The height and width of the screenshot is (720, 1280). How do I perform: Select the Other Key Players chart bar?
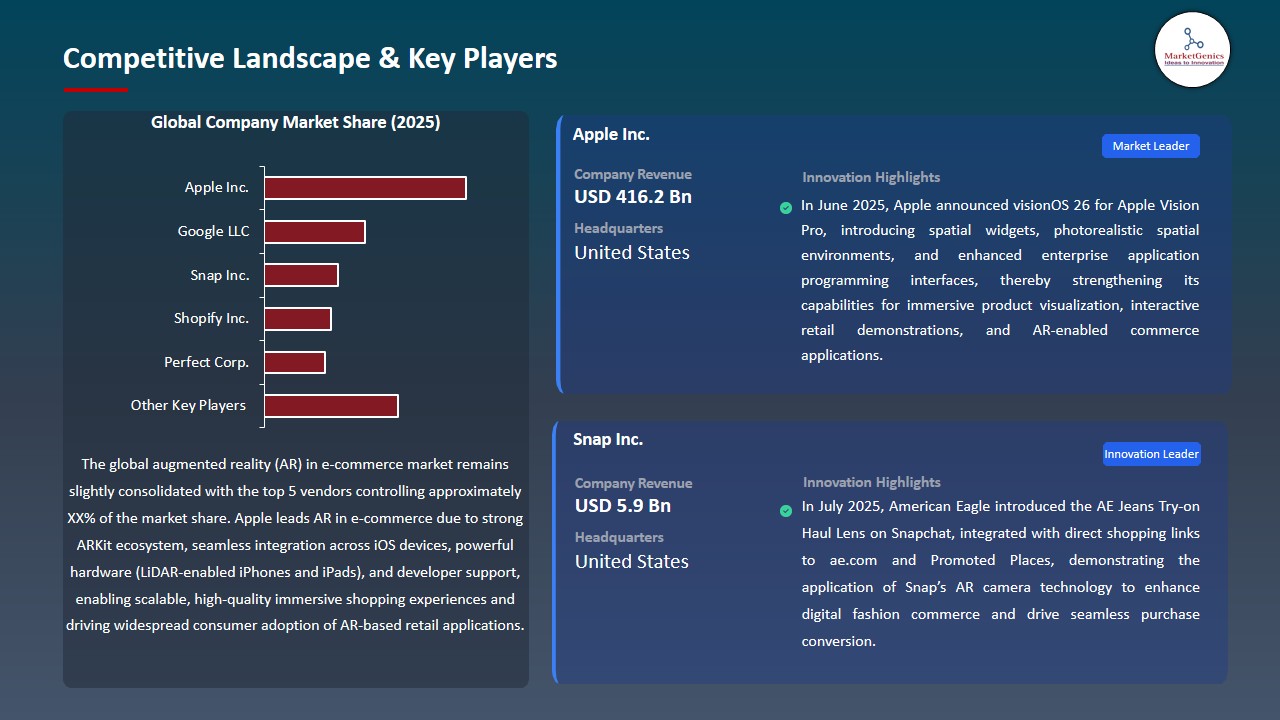tap(331, 406)
